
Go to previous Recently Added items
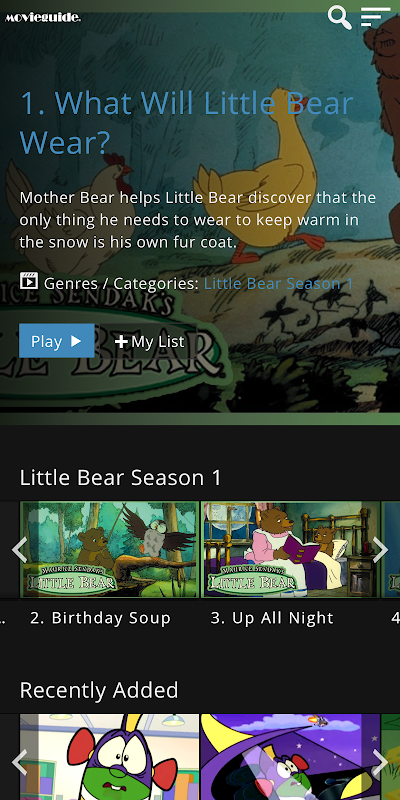pos(19,762)
